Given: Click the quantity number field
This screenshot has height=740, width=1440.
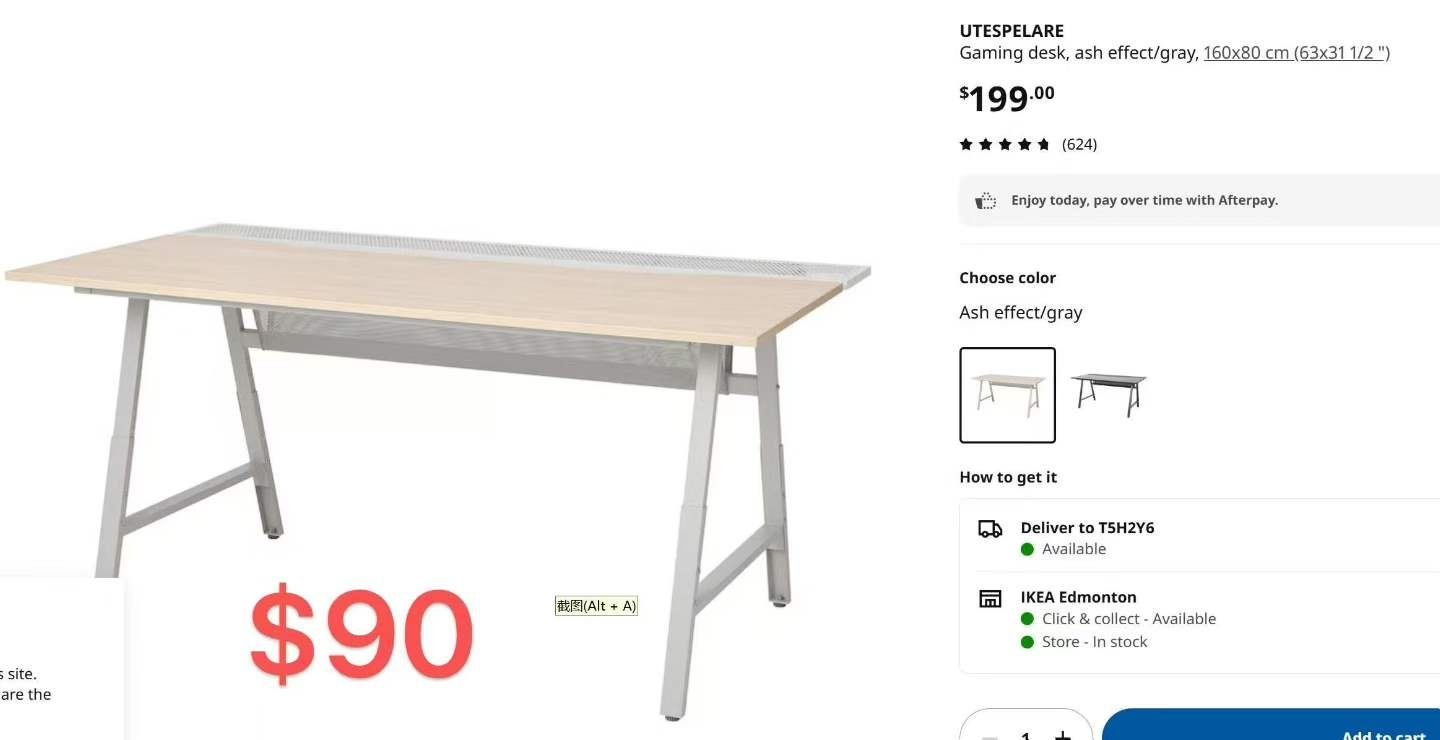Looking at the screenshot, I should point(1026,734).
